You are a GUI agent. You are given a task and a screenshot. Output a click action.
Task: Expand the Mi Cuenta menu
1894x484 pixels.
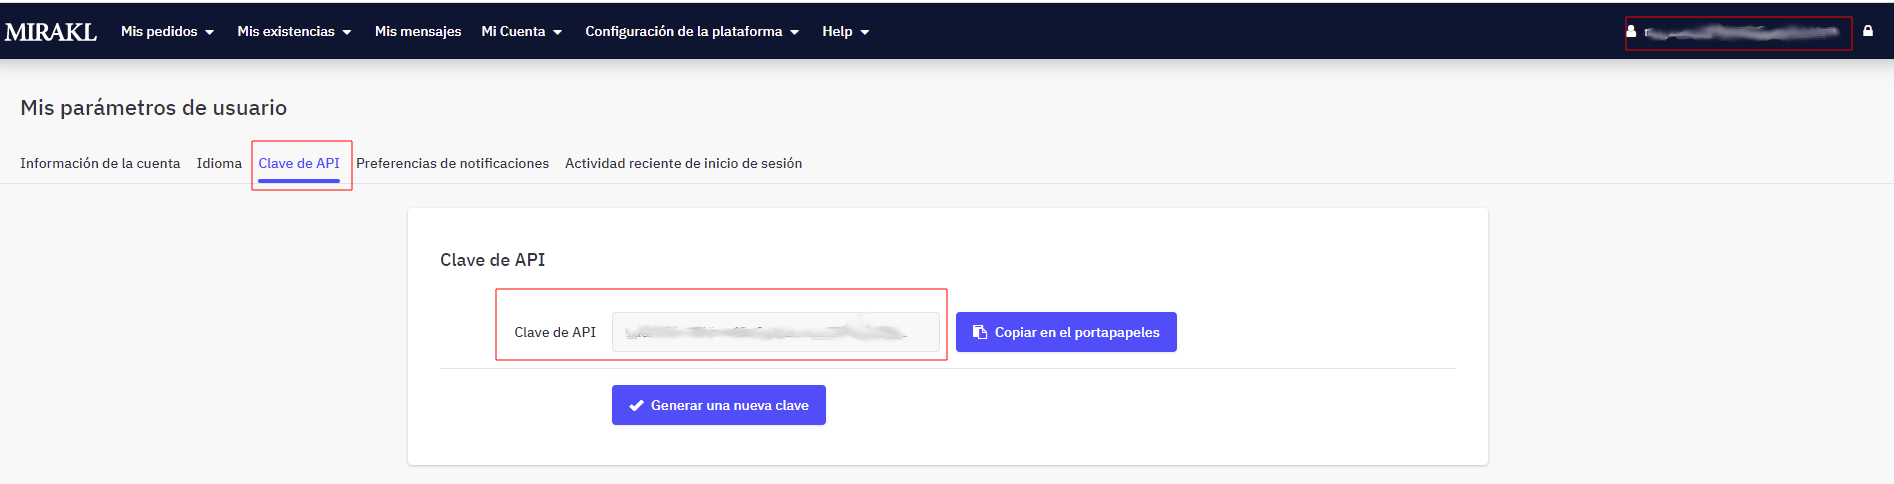[x=521, y=32]
